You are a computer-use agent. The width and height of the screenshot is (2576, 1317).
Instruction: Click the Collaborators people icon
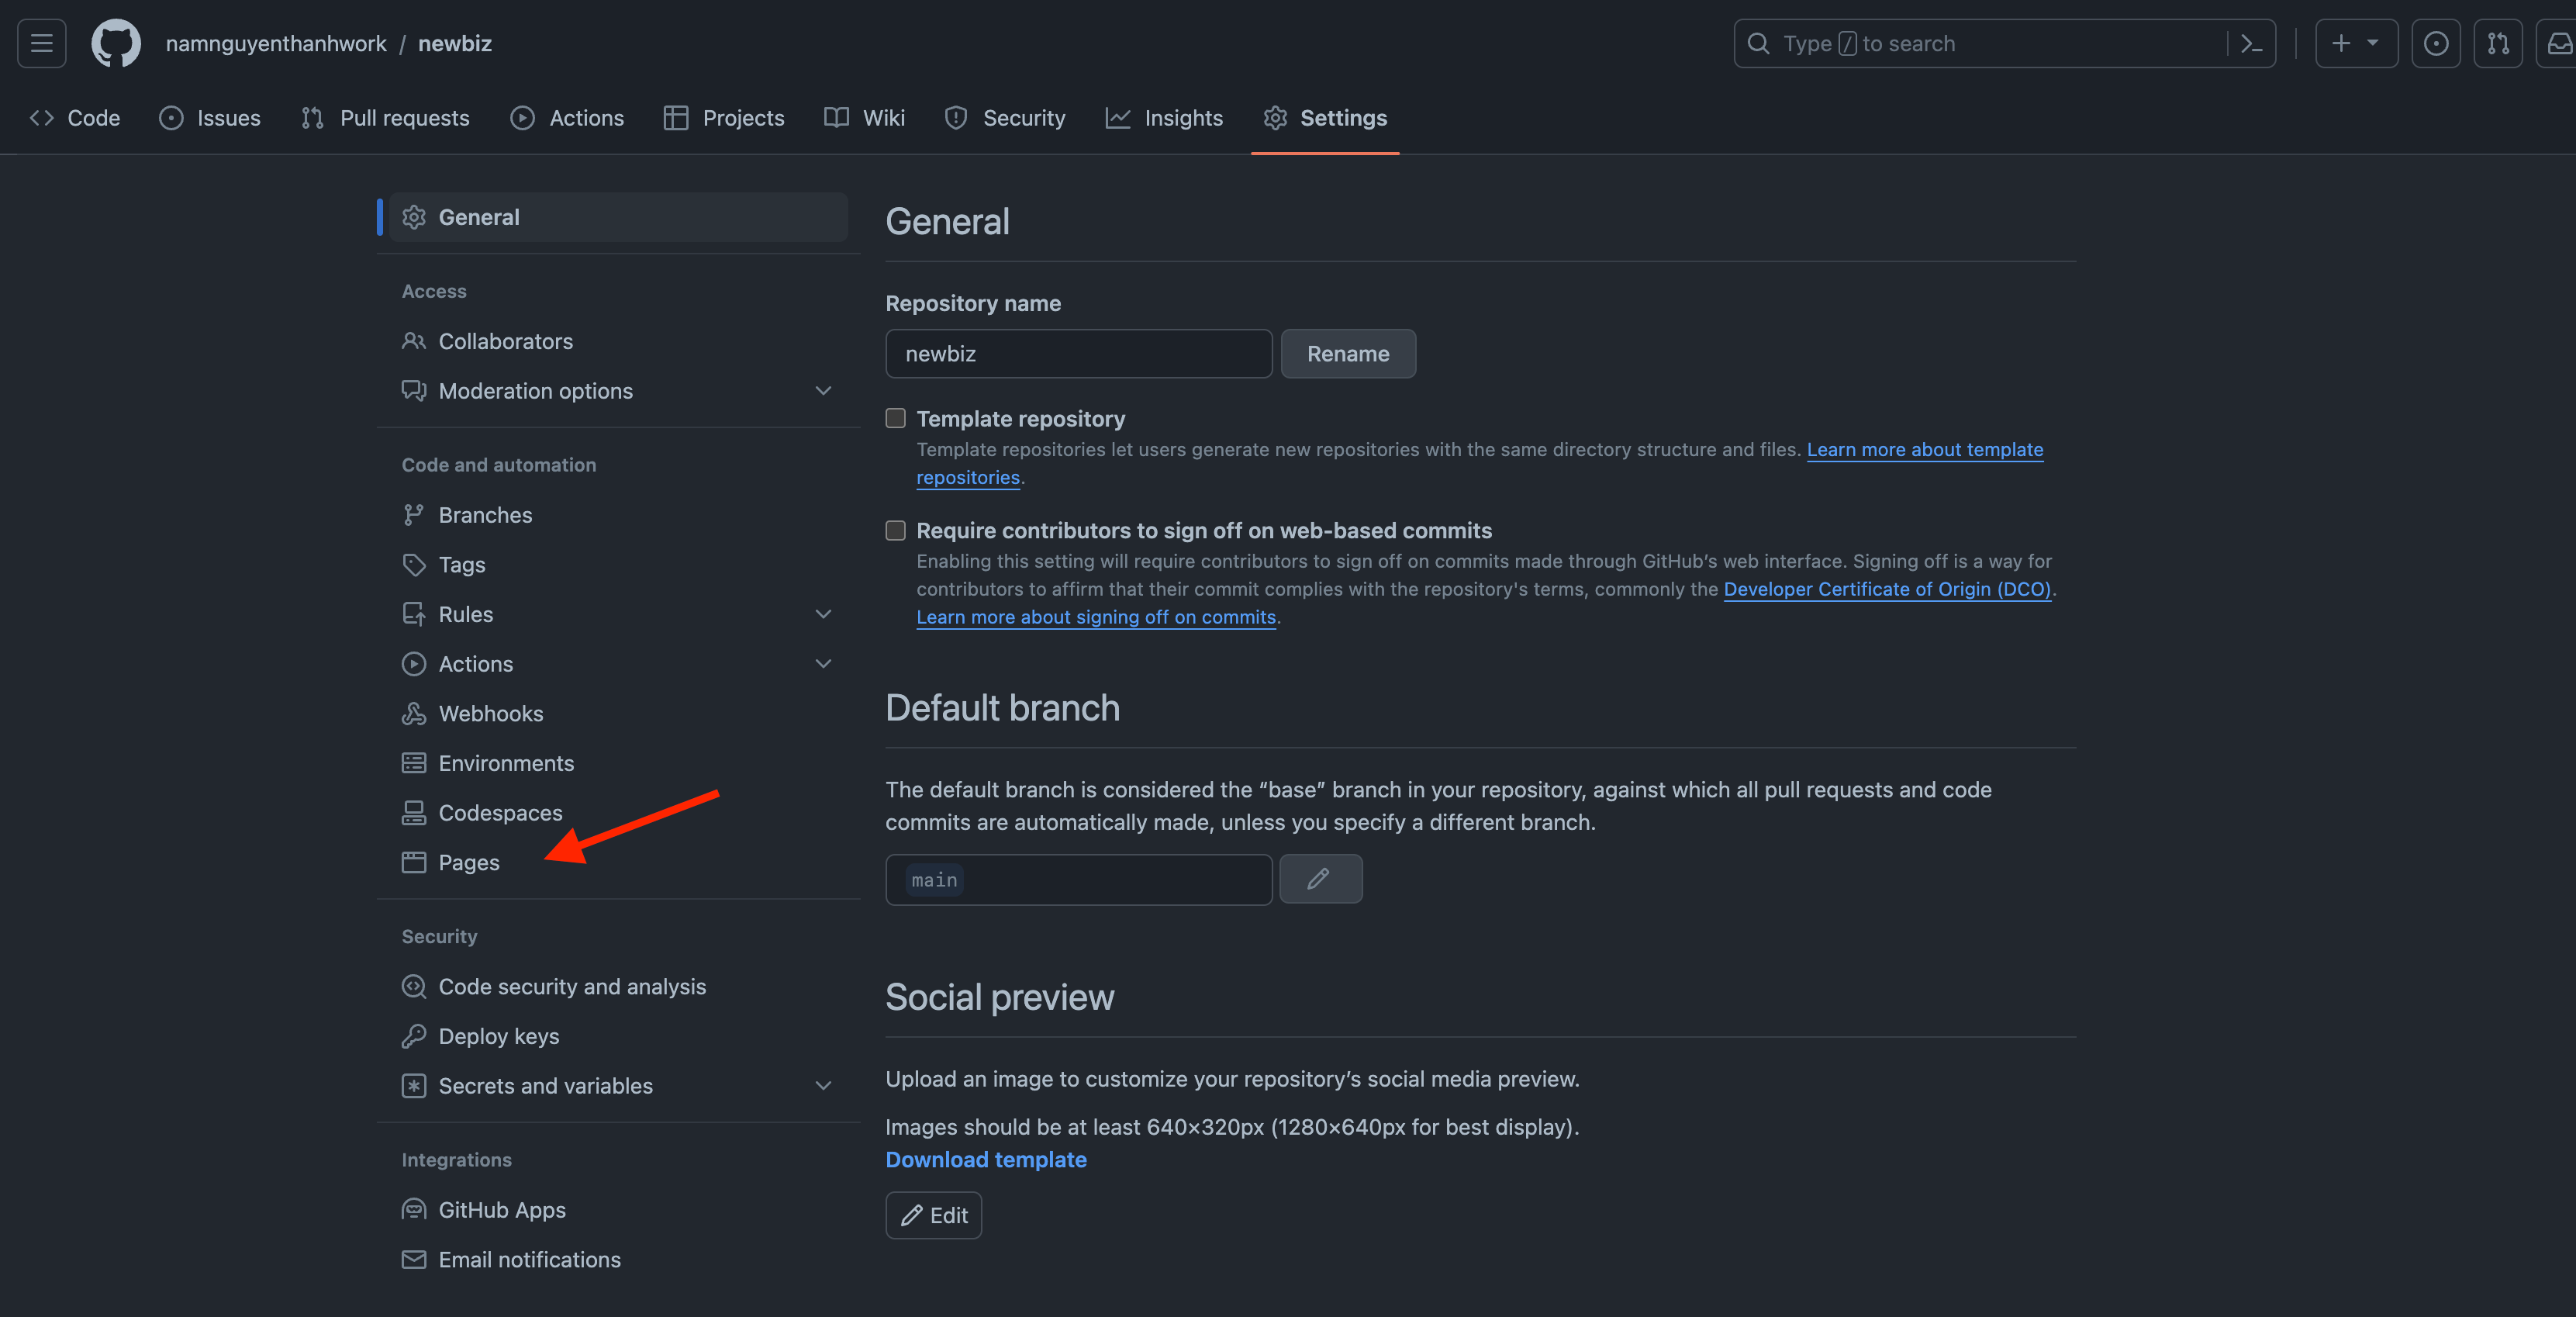[x=413, y=341]
